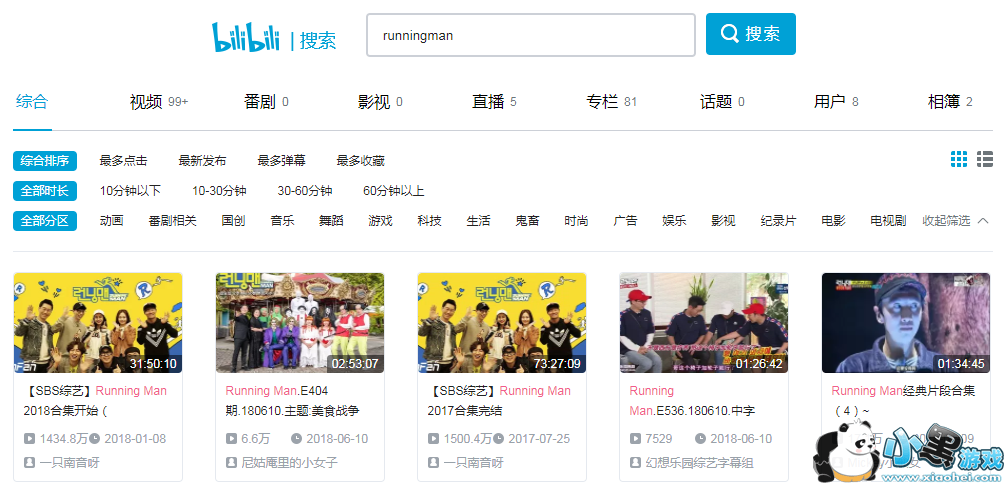The height and width of the screenshot is (486, 1005).
Task: Open the 视频 99+ tab
Action: pyautogui.click(x=159, y=101)
